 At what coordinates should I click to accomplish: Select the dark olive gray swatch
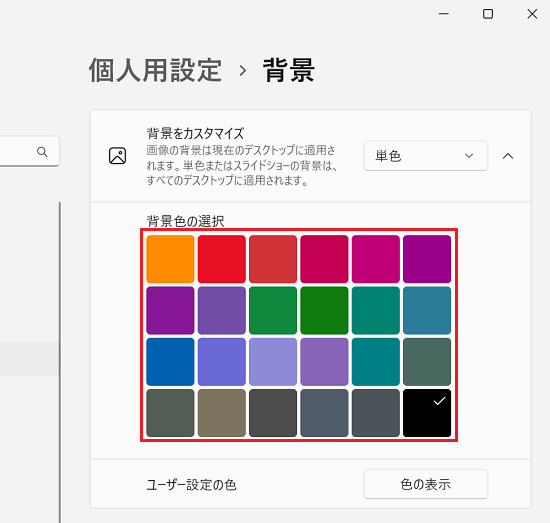[x=170, y=413]
